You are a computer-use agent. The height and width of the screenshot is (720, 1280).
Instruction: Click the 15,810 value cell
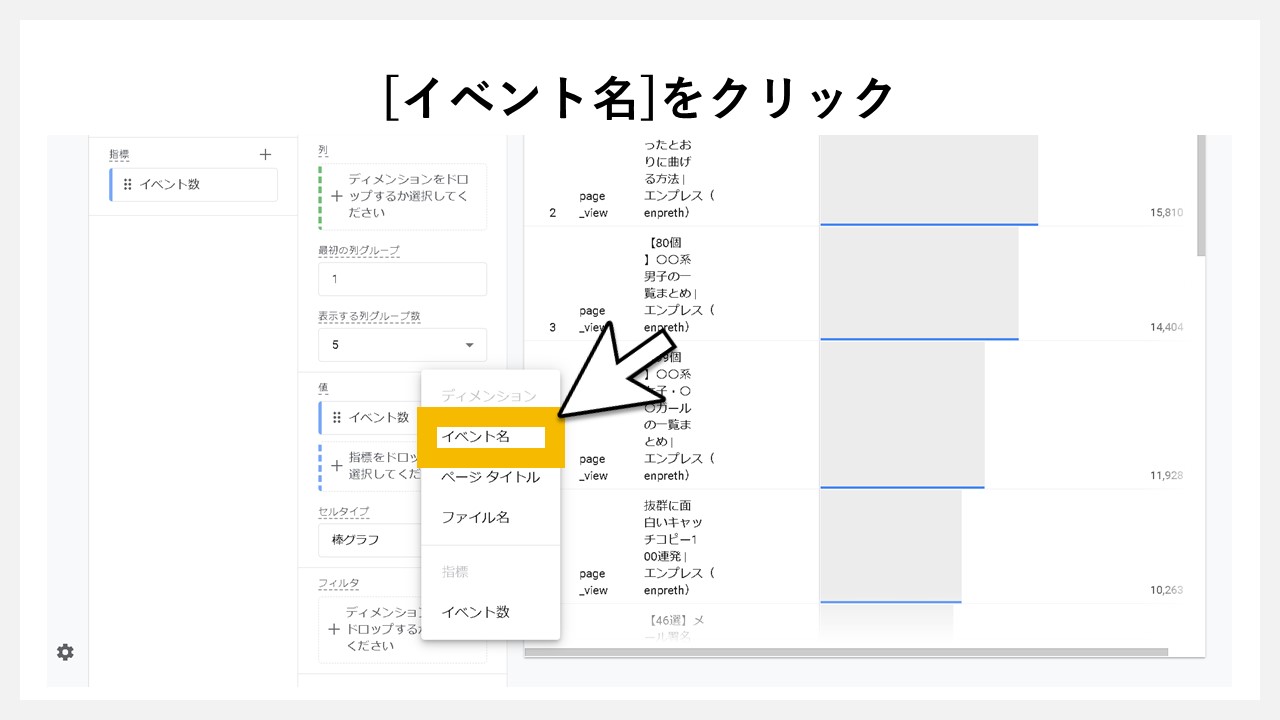click(x=1164, y=212)
